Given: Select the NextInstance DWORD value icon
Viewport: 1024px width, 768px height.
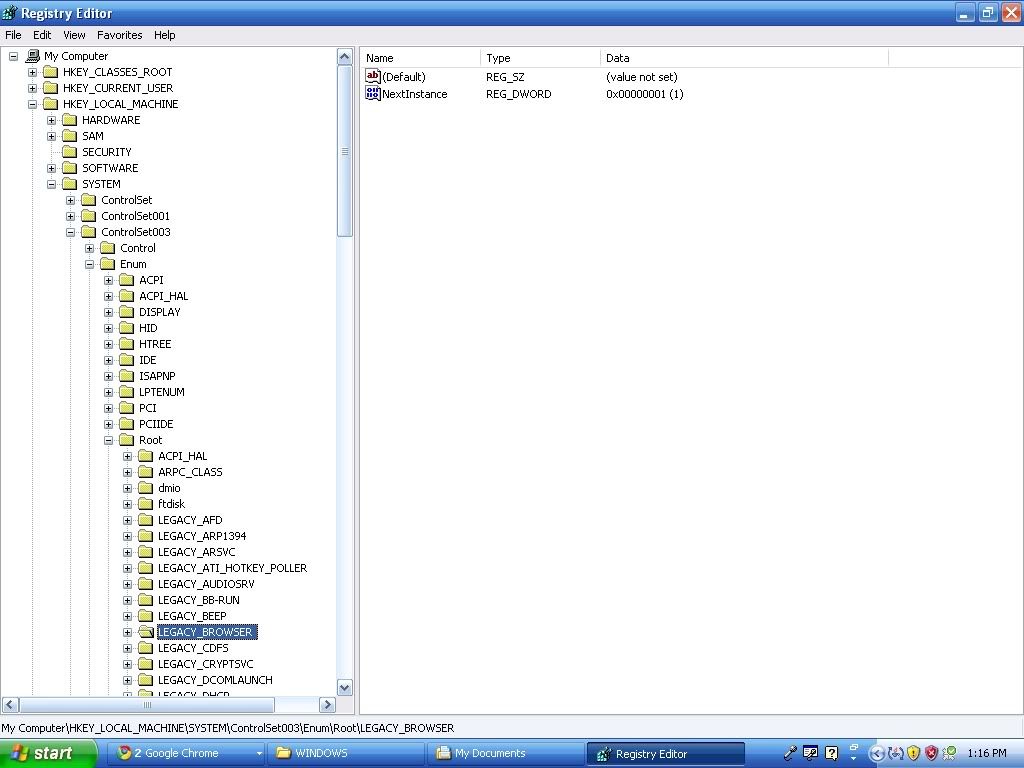Looking at the screenshot, I should click(372, 93).
